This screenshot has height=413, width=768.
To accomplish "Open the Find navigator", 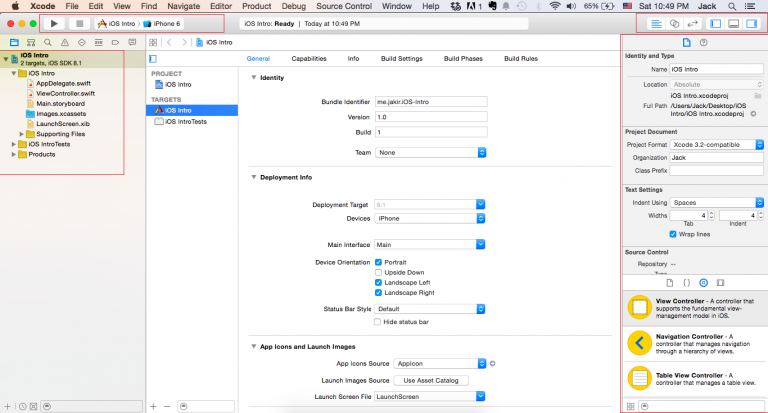I will click(x=47, y=43).
